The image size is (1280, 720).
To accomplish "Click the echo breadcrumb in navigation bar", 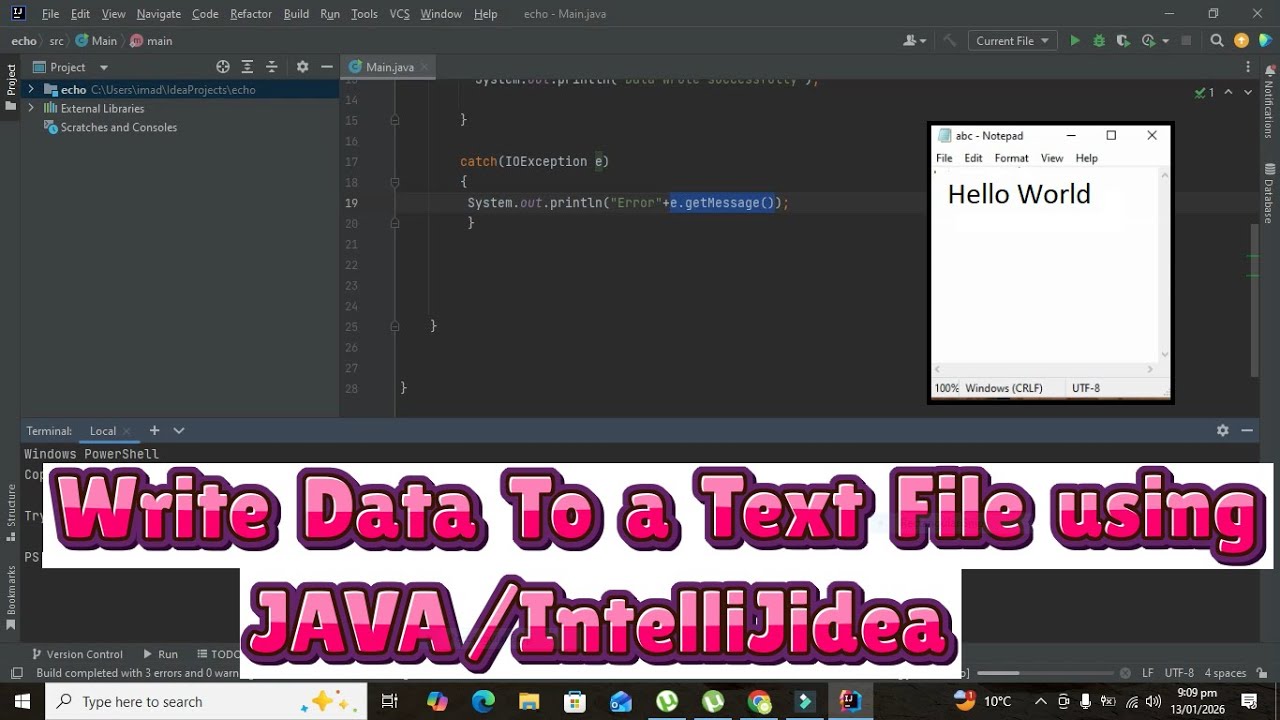I will [x=24, y=41].
